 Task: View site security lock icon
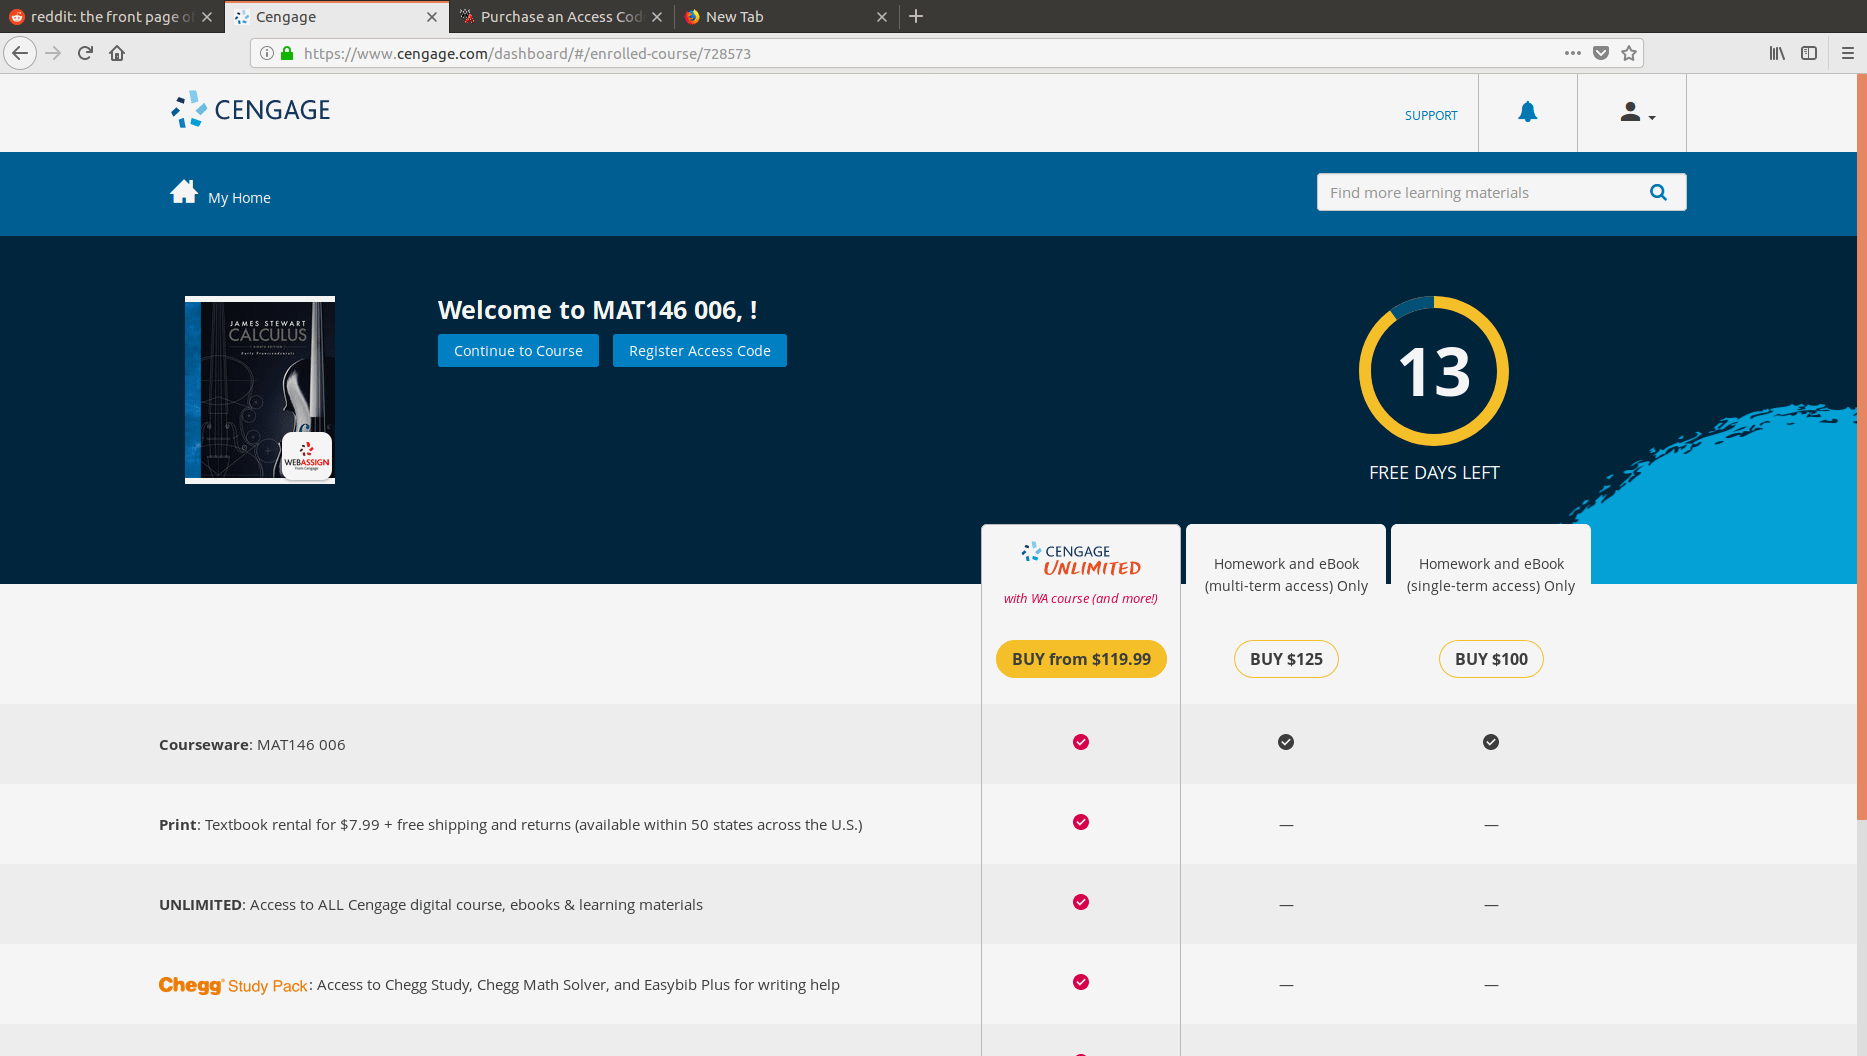pos(287,53)
